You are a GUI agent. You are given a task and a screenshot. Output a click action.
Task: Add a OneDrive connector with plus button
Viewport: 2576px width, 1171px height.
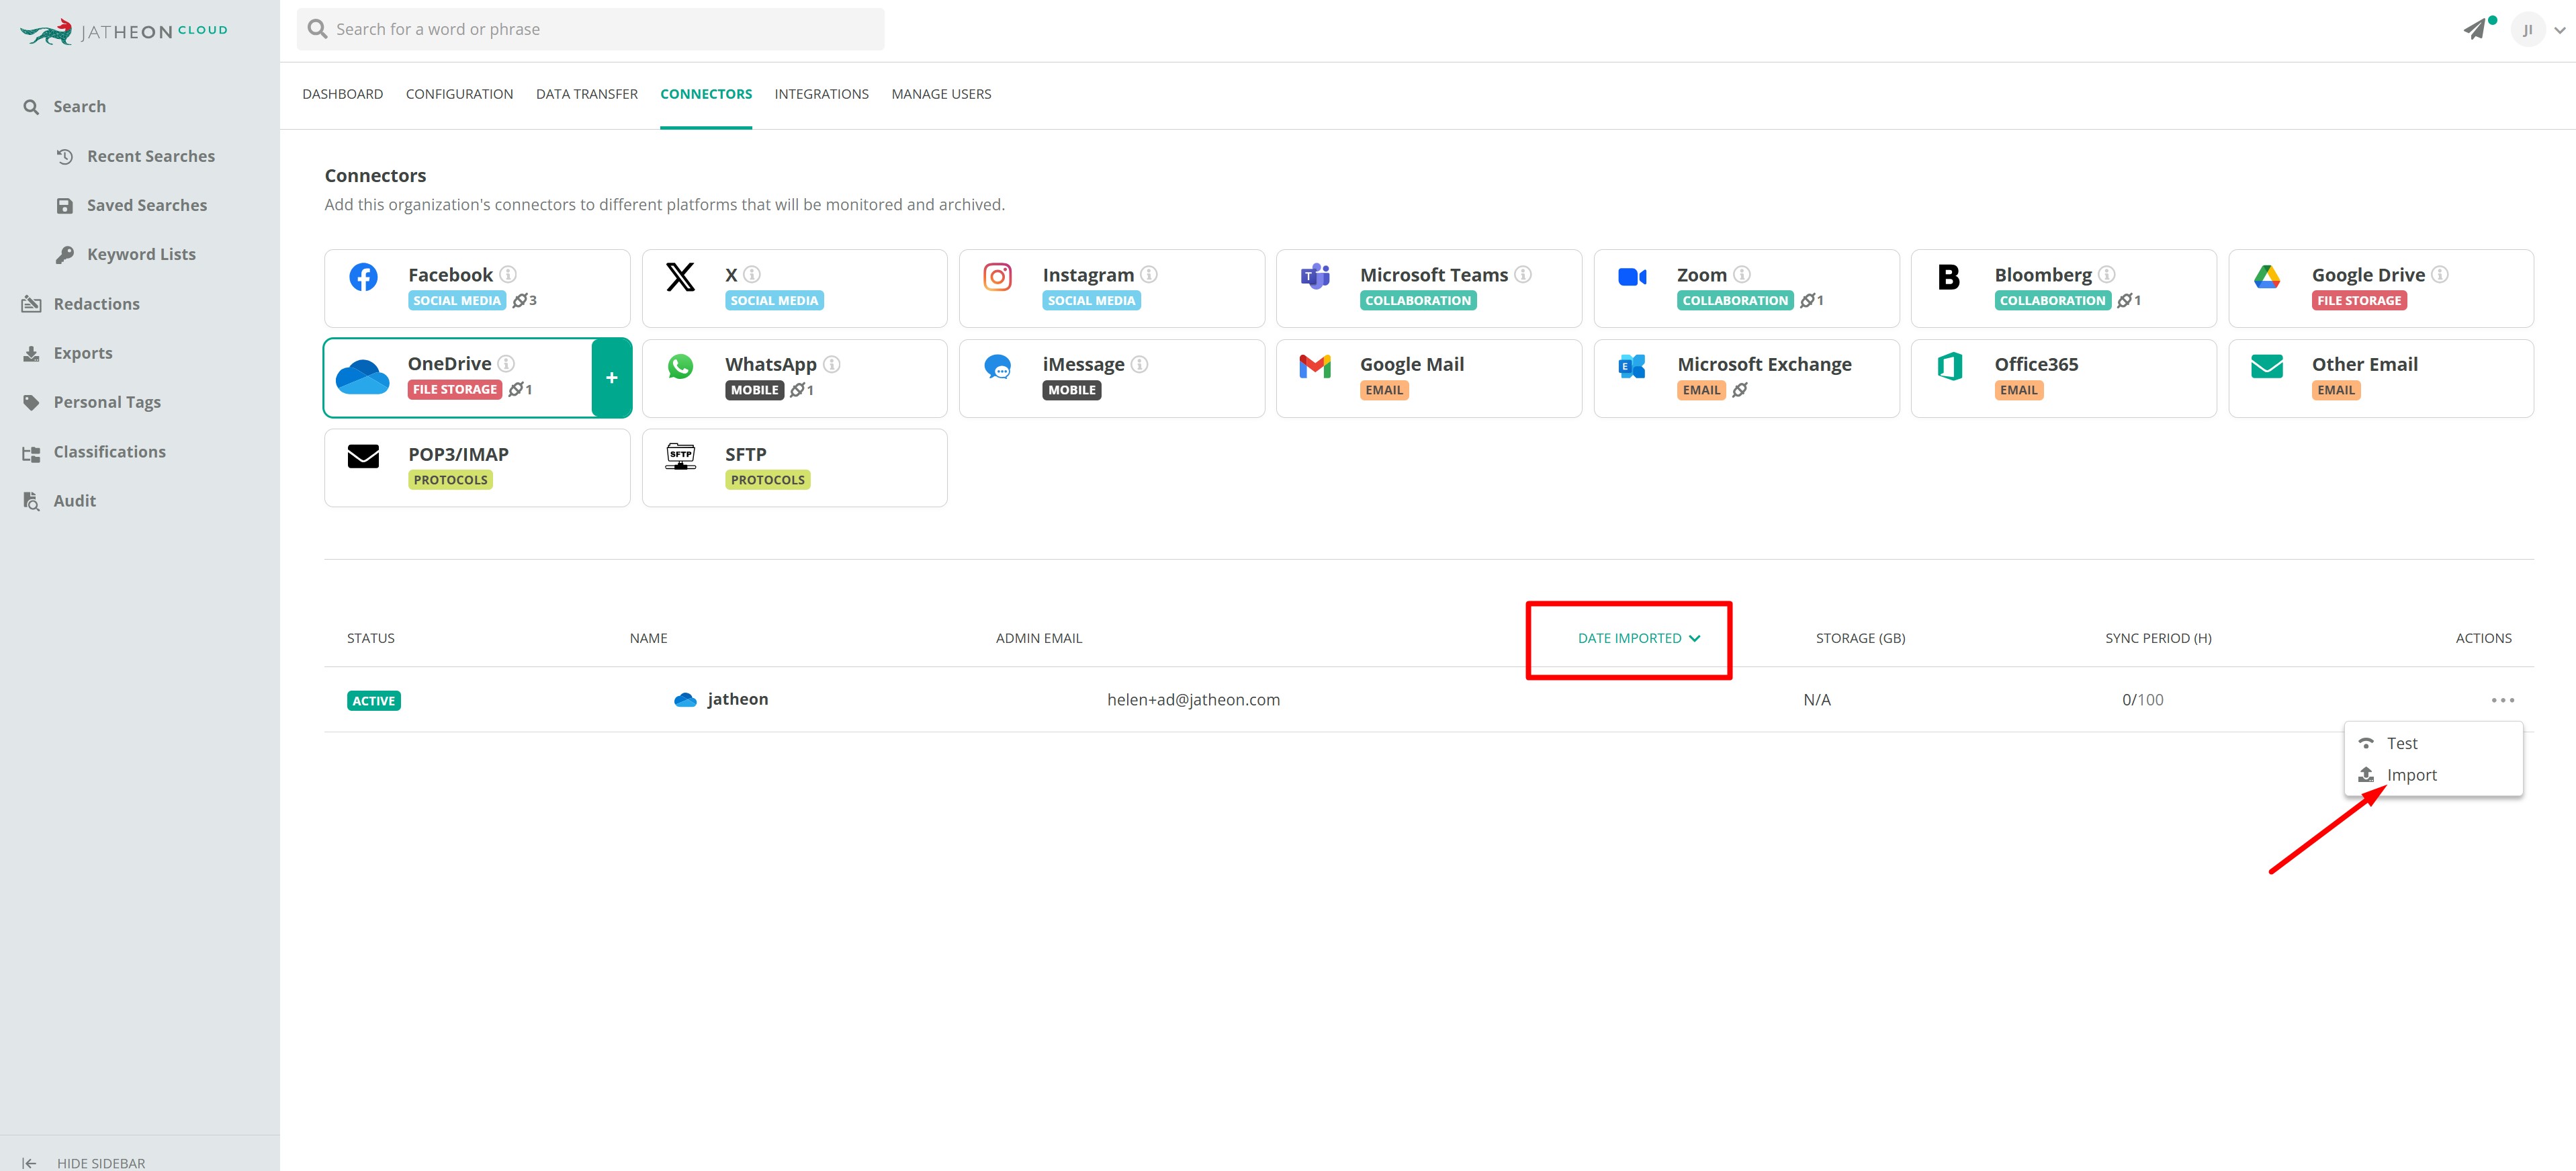pyautogui.click(x=612, y=378)
